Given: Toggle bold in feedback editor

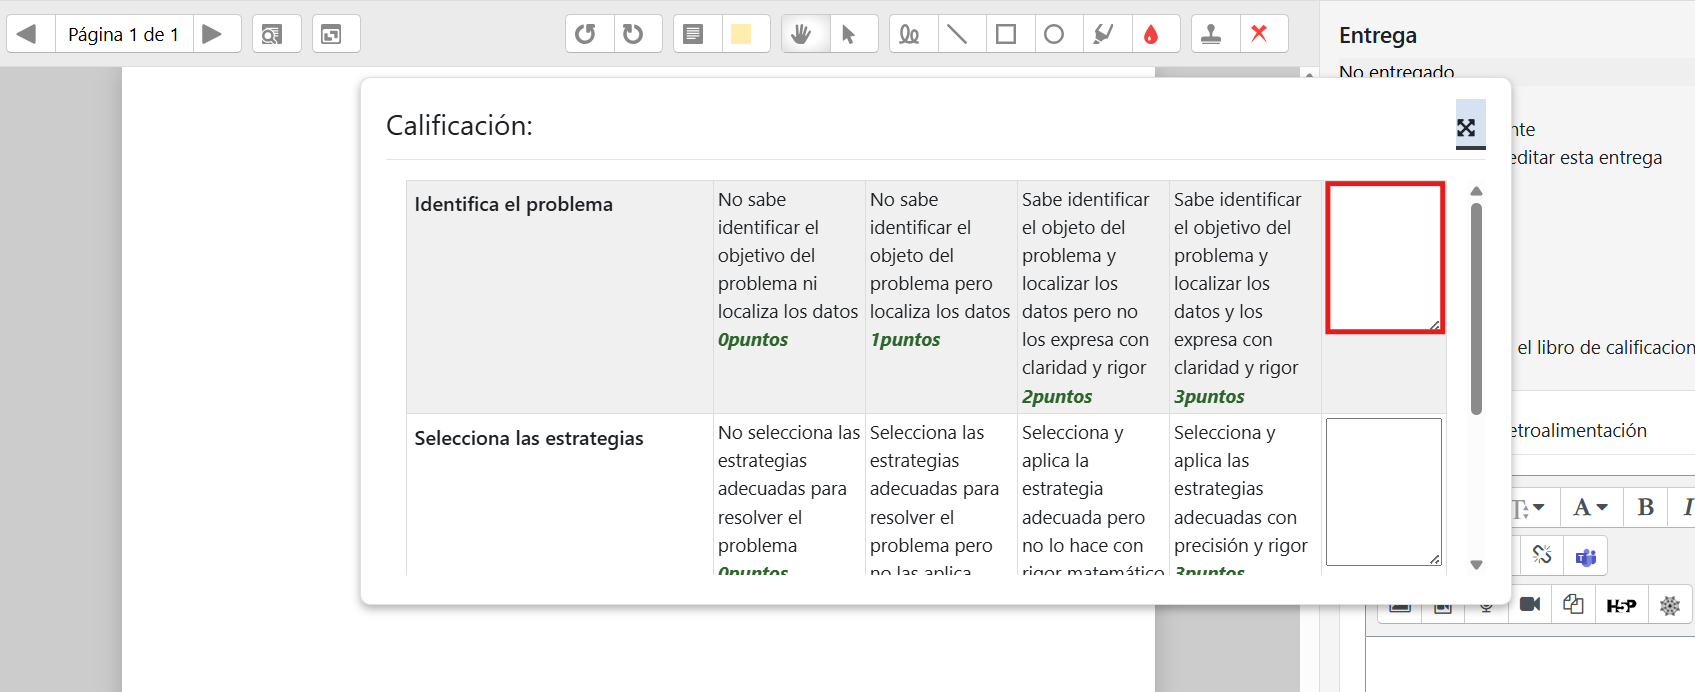Looking at the screenshot, I should pyautogui.click(x=1645, y=507).
